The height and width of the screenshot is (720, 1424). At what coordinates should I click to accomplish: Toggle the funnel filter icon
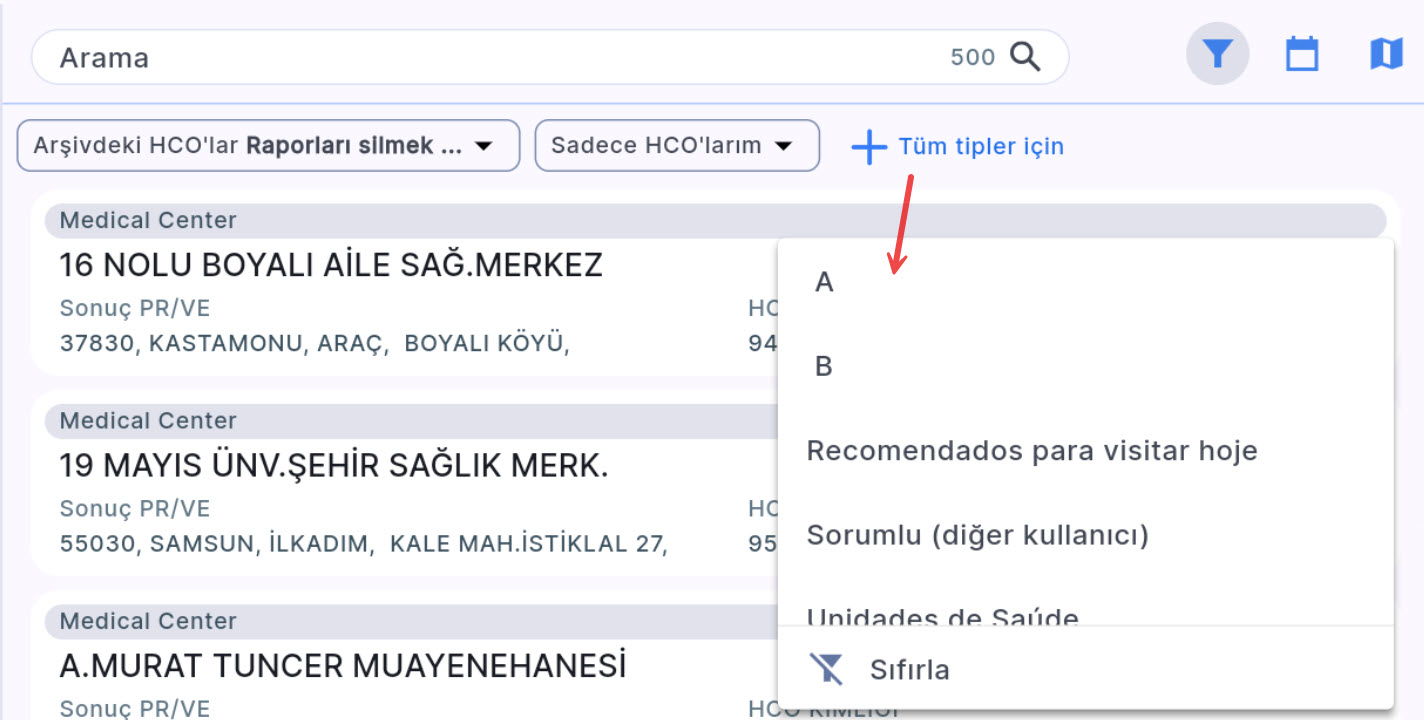1217,54
